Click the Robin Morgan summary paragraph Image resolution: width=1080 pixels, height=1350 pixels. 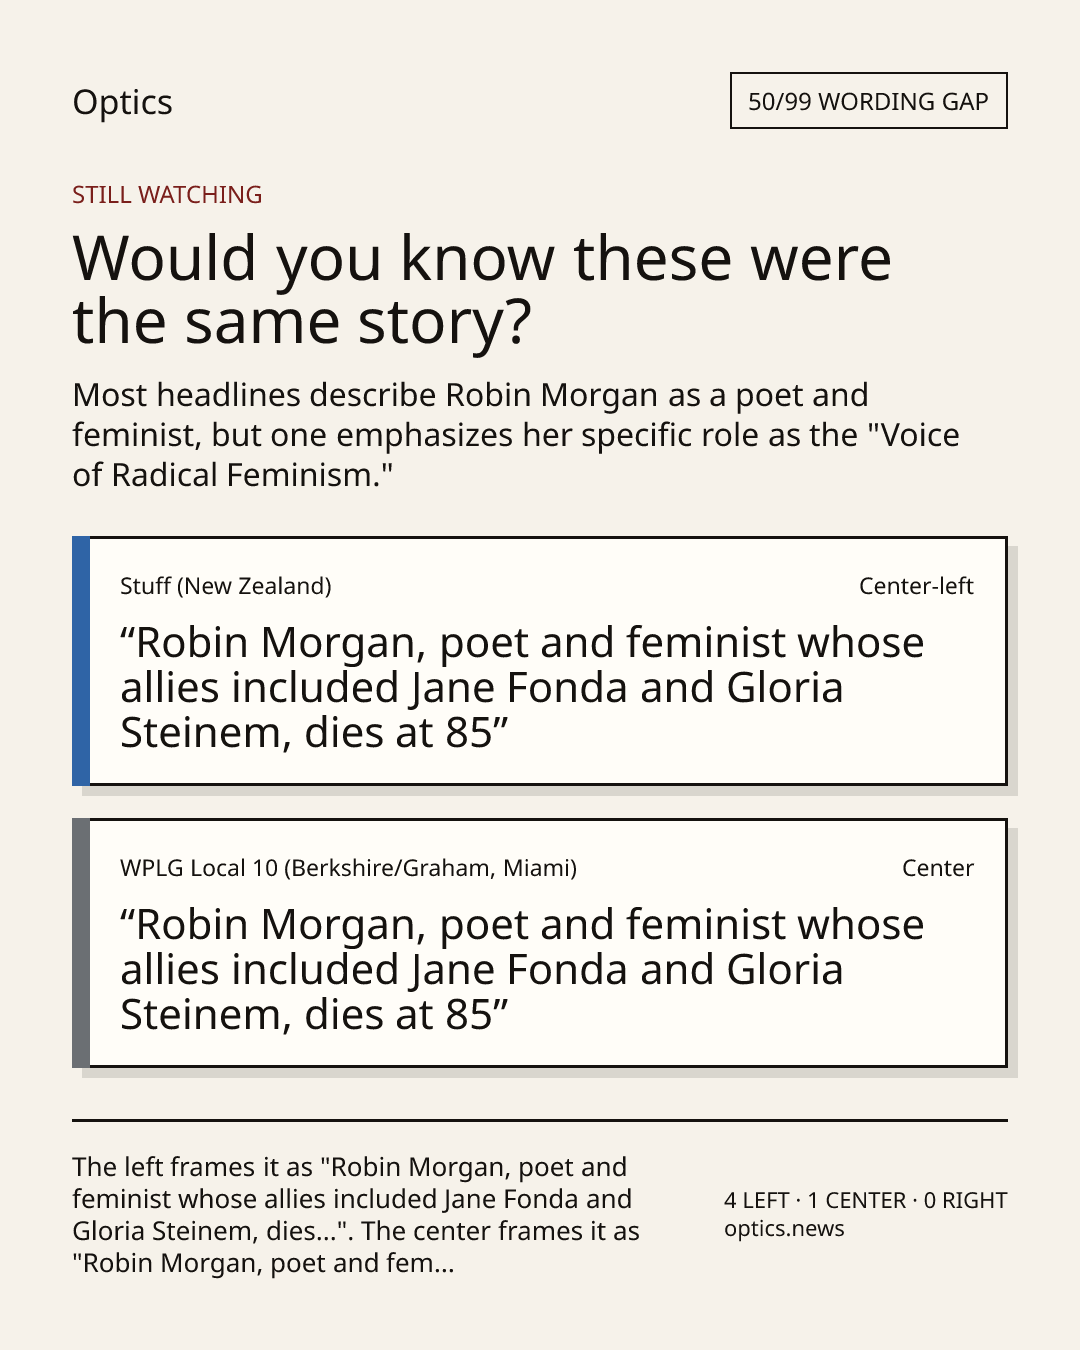coord(516,435)
